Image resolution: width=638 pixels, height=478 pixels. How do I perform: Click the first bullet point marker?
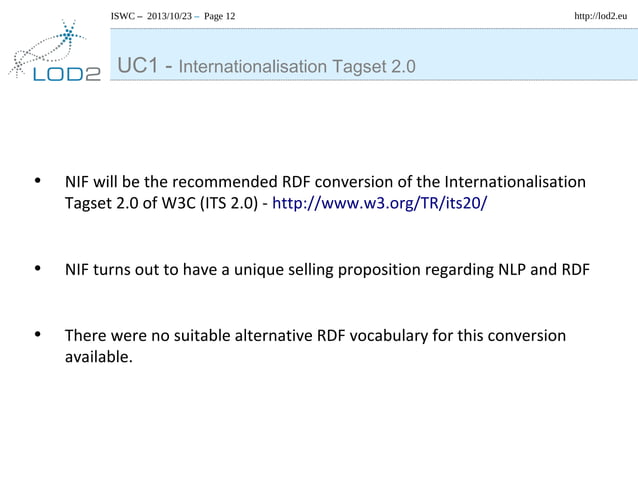pos(38,181)
